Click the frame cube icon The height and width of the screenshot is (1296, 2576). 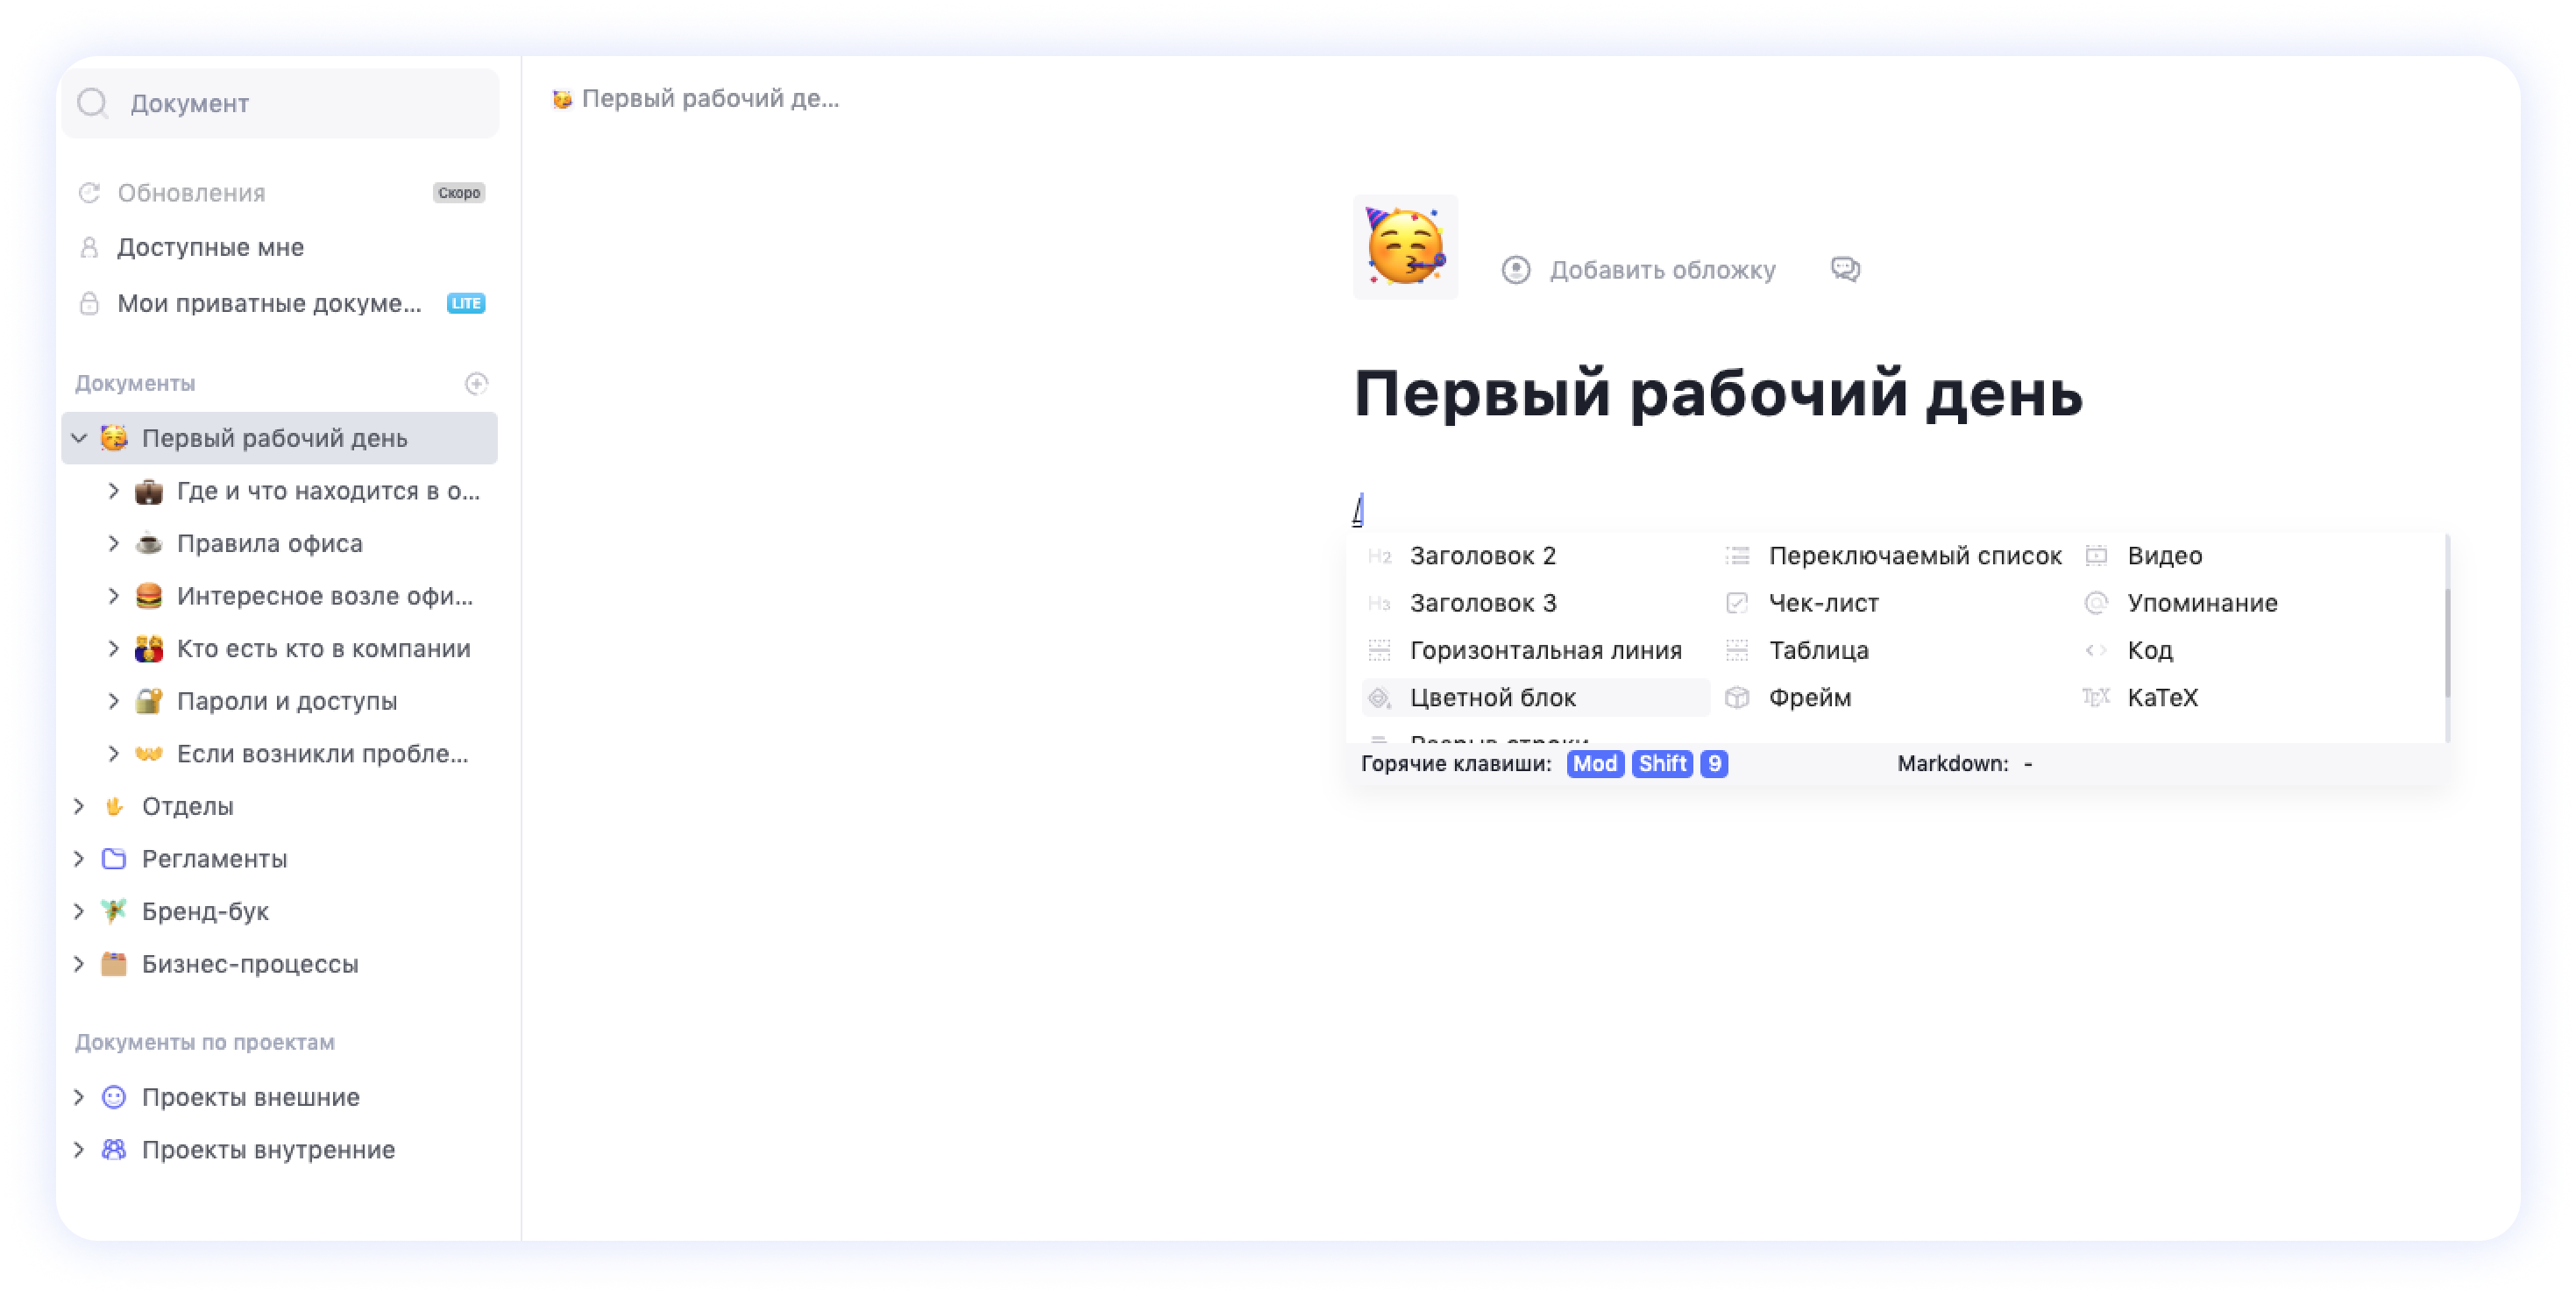[1737, 698]
